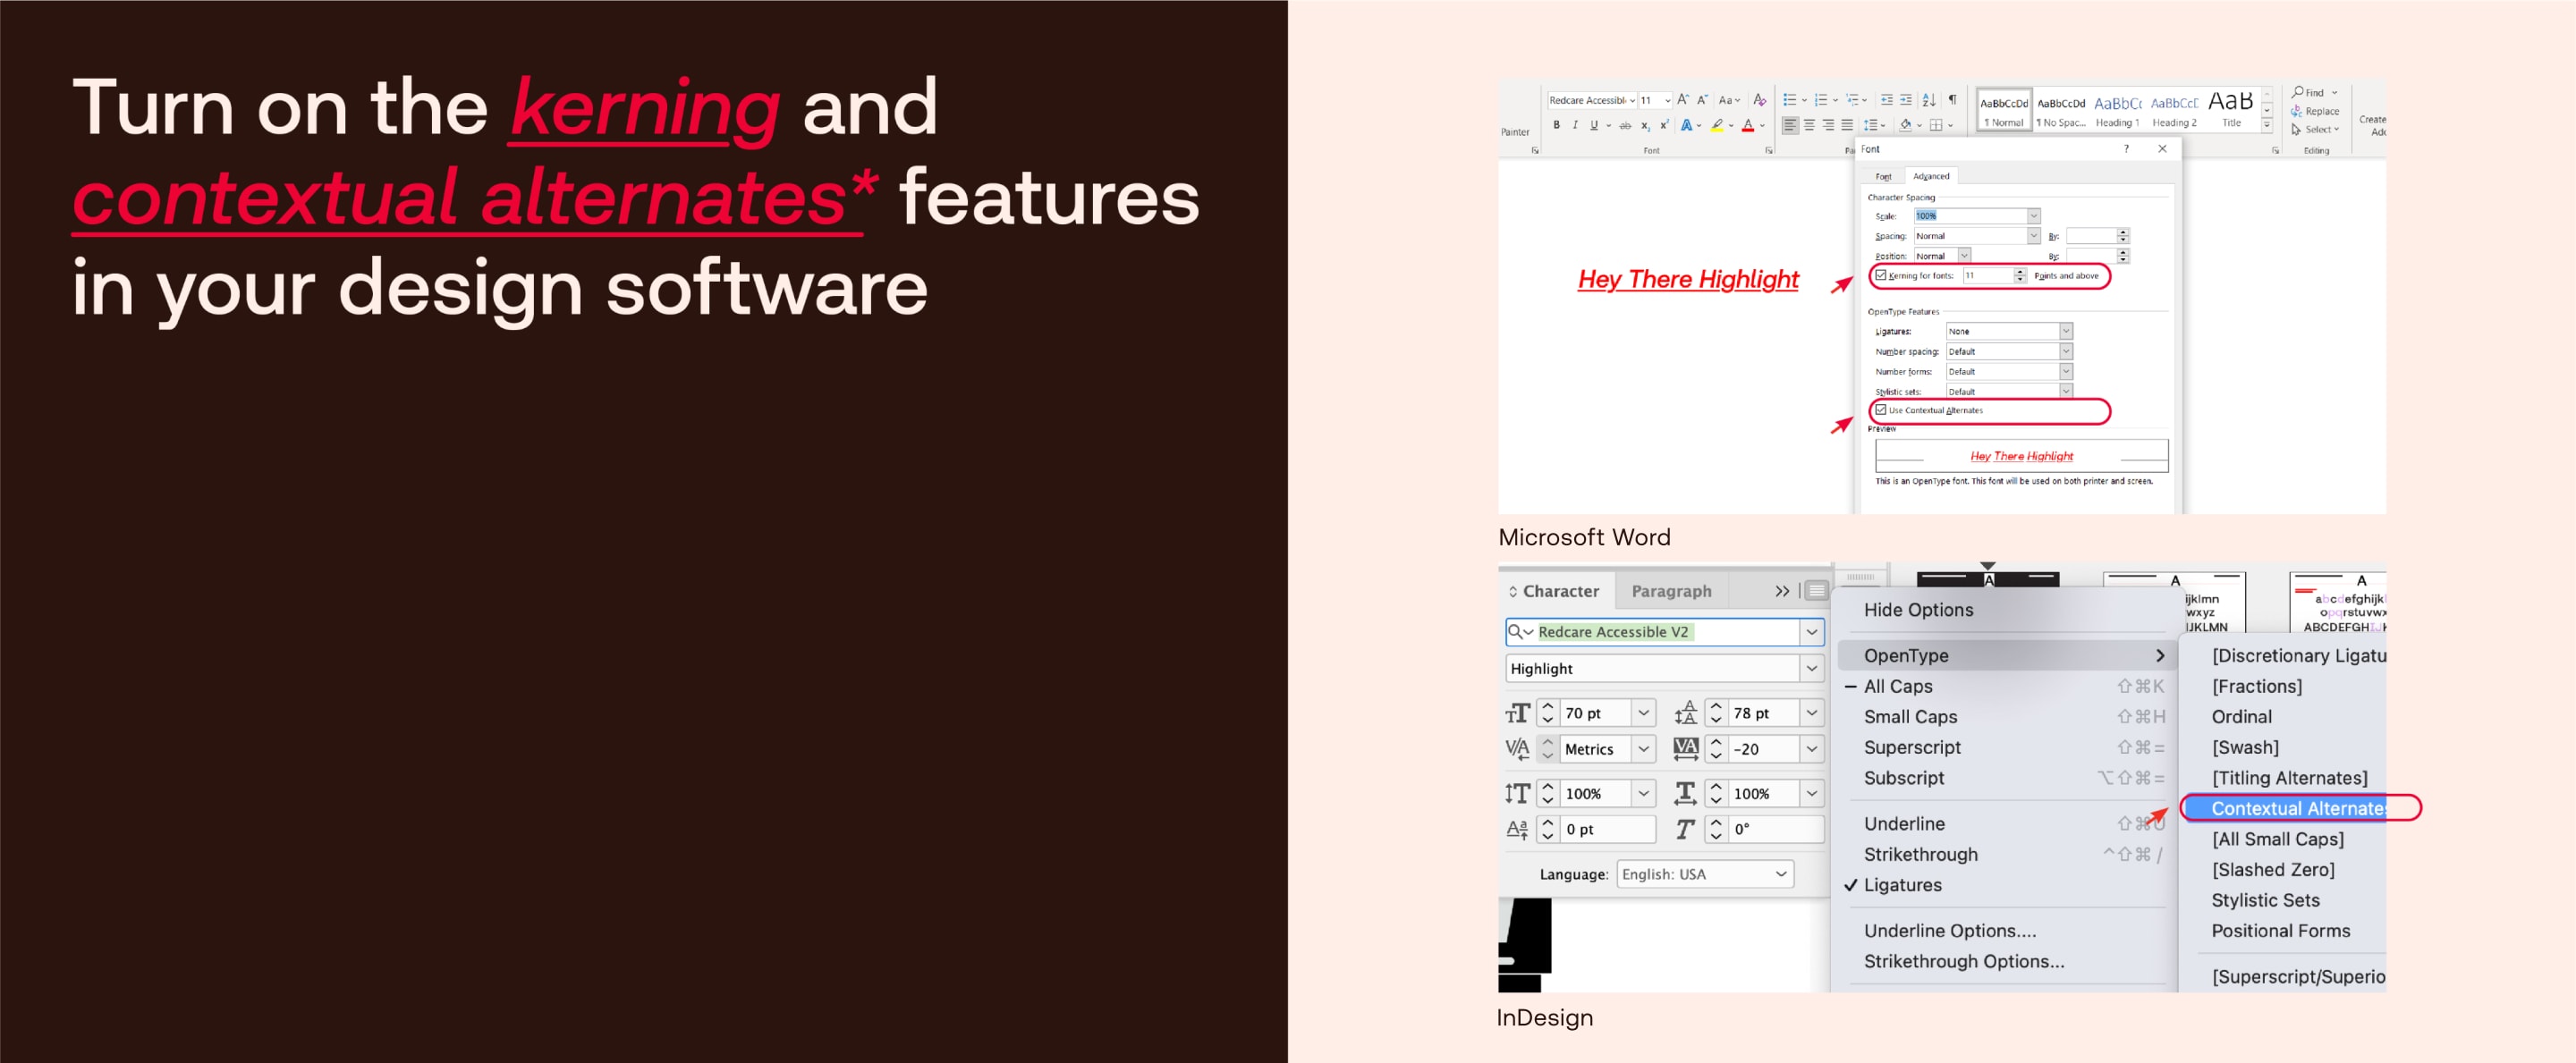Switch to Paragraph tab in InDesign panel
2576x1063 pixels.
click(1671, 591)
